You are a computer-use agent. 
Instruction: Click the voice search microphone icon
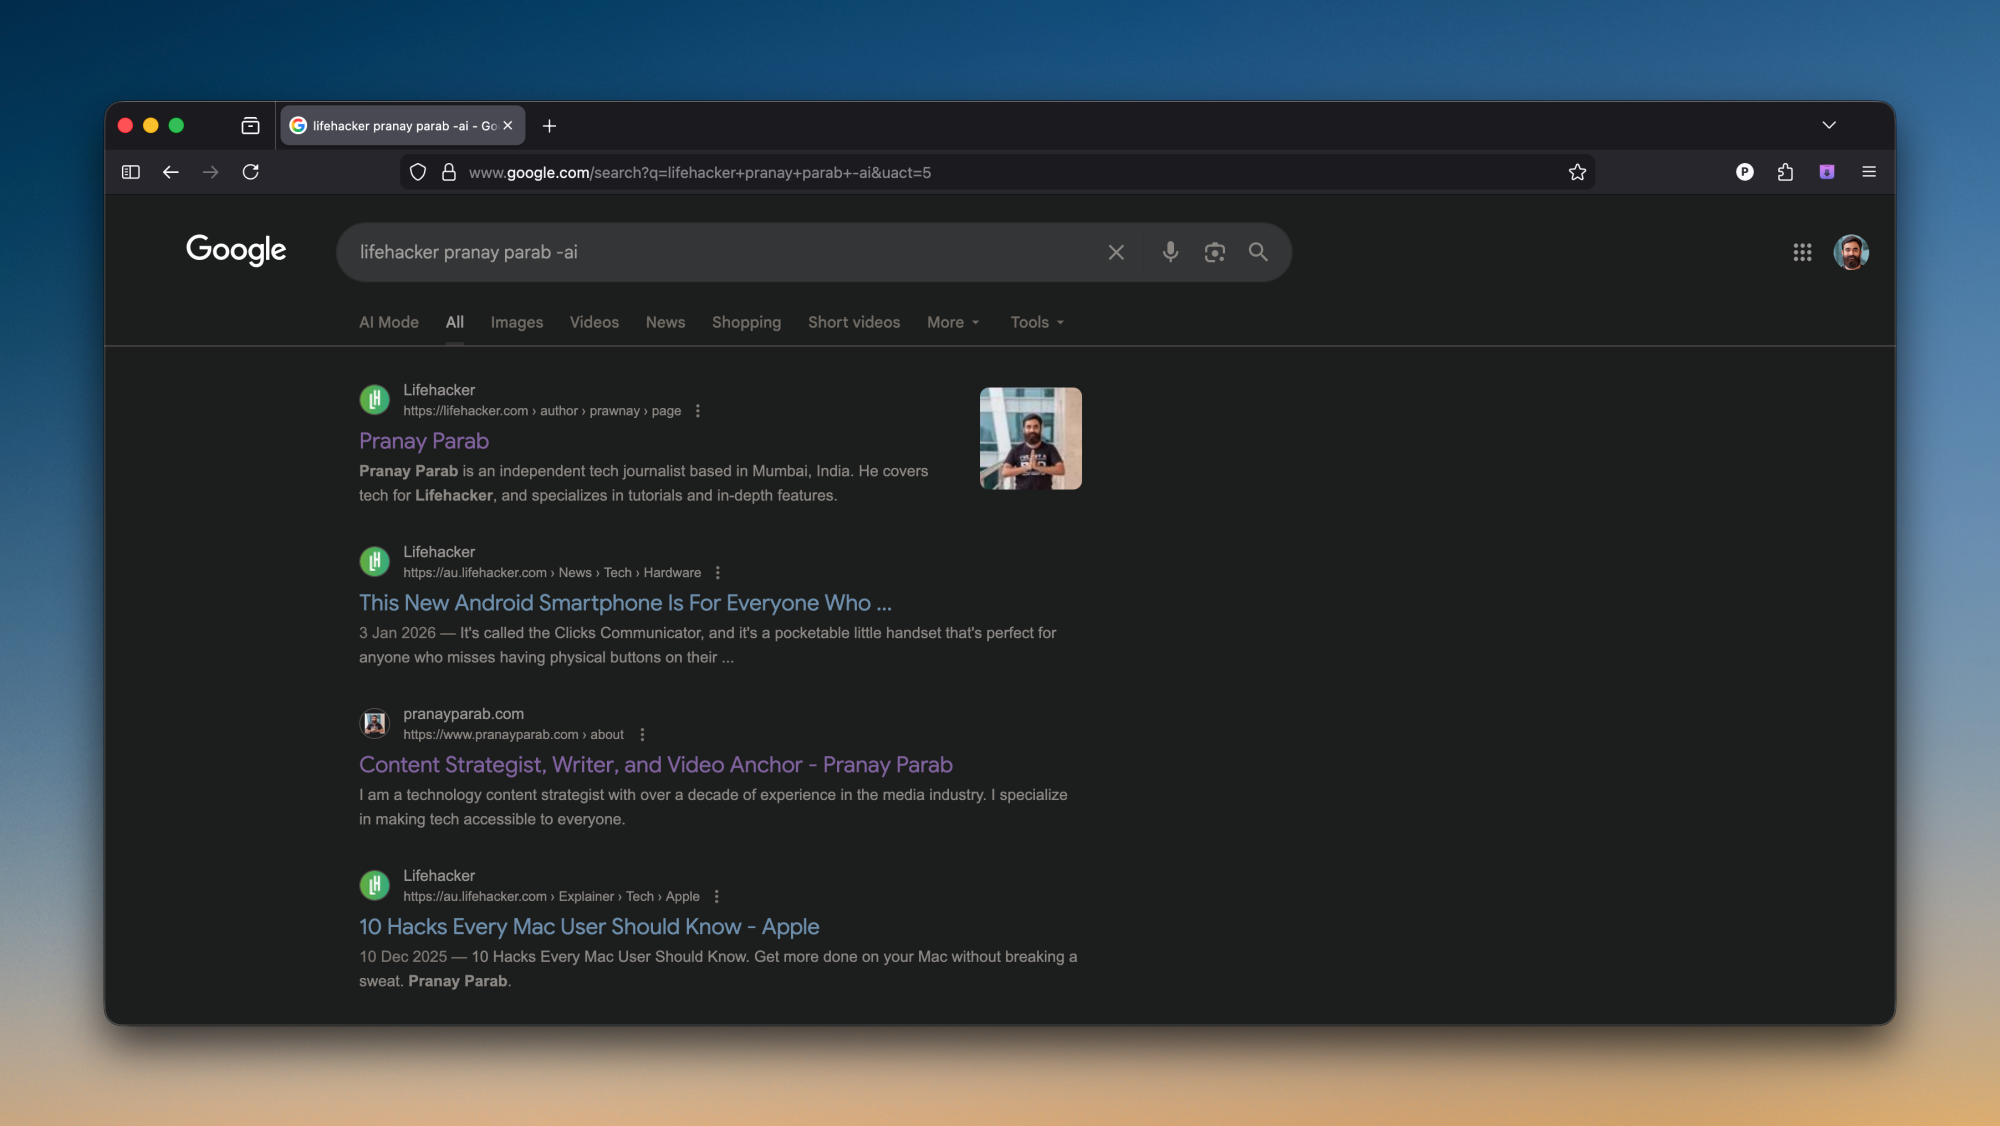click(x=1170, y=252)
